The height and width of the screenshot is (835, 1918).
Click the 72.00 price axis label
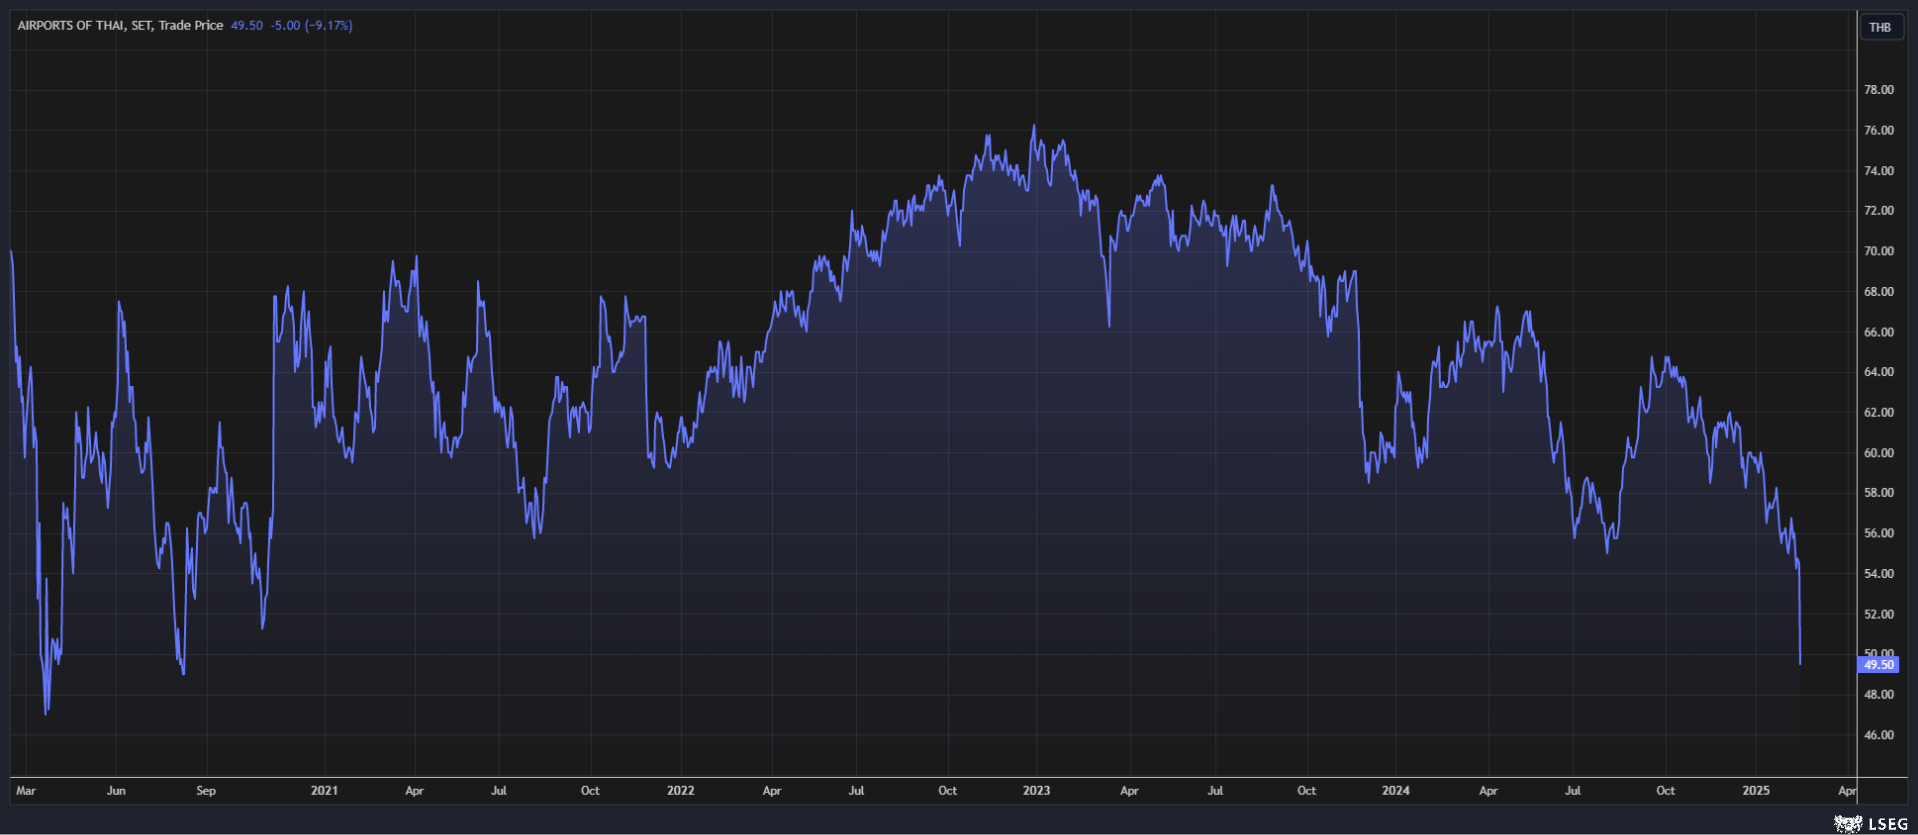coord(1878,211)
